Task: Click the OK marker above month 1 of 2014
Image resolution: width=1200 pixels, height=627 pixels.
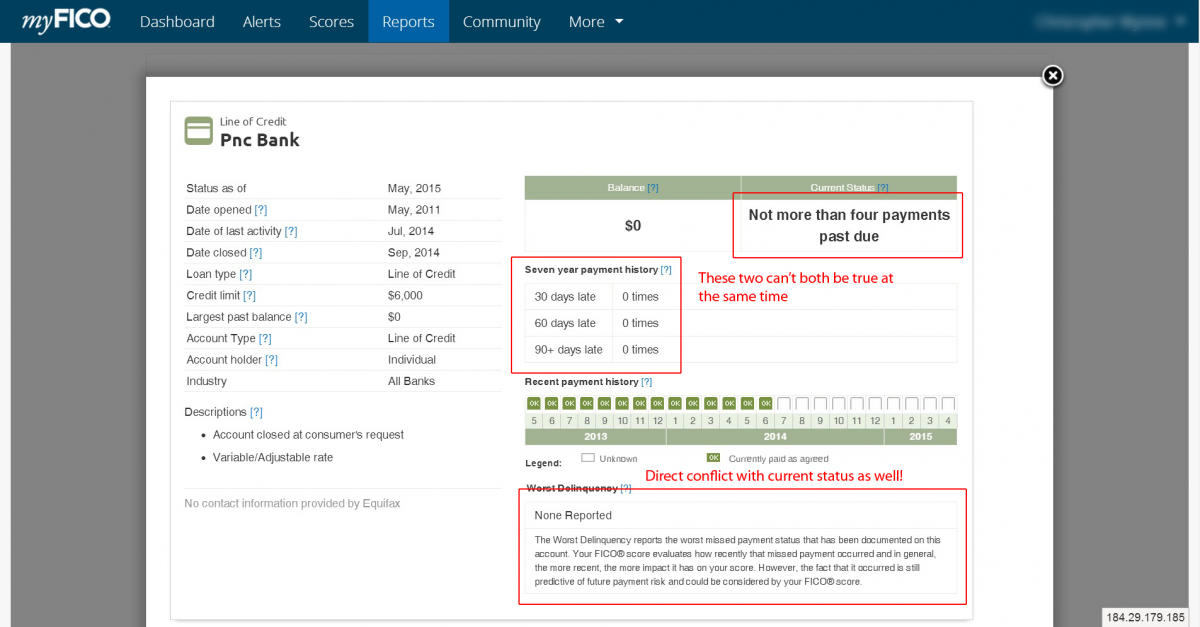Action: tap(675, 403)
